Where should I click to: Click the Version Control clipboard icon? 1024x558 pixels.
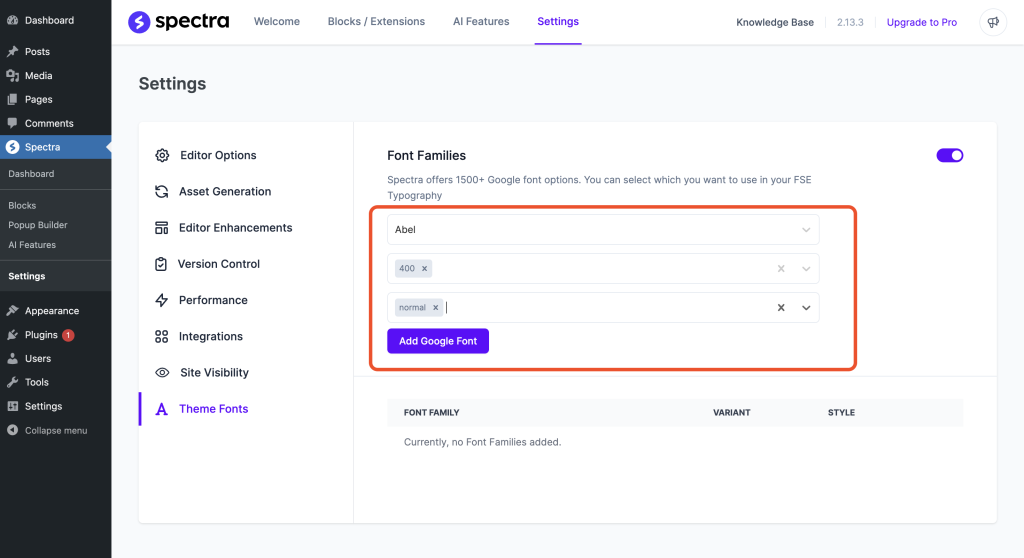(162, 264)
